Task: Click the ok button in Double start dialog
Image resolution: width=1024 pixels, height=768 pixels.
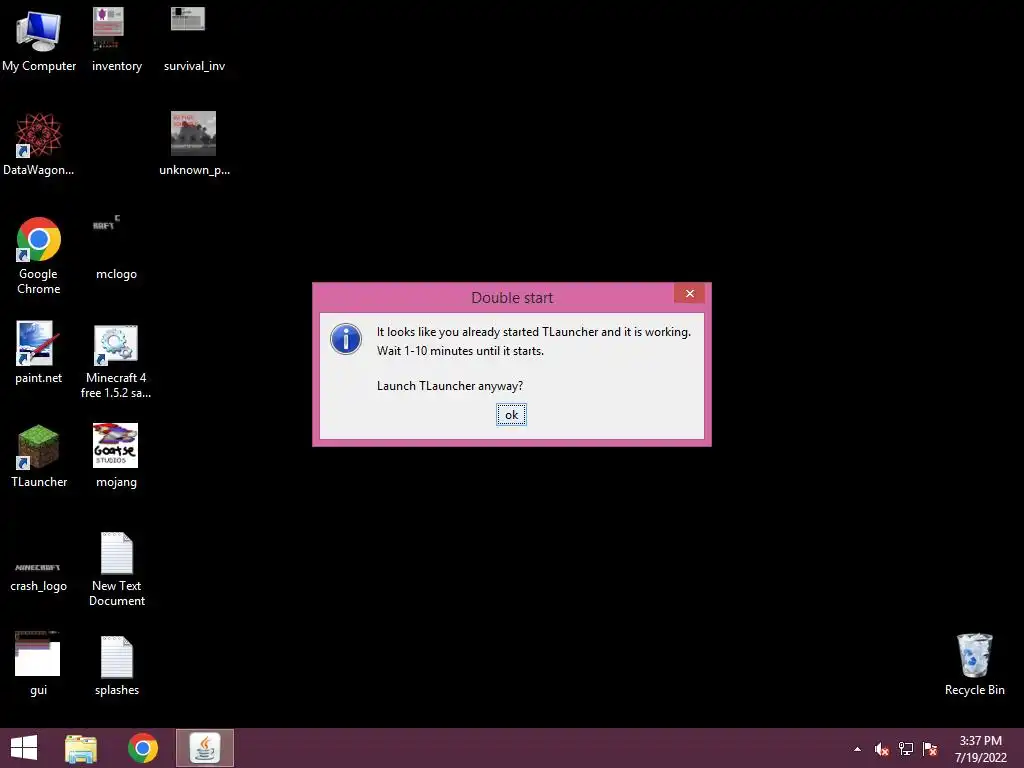Action: [x=511, y=415]
